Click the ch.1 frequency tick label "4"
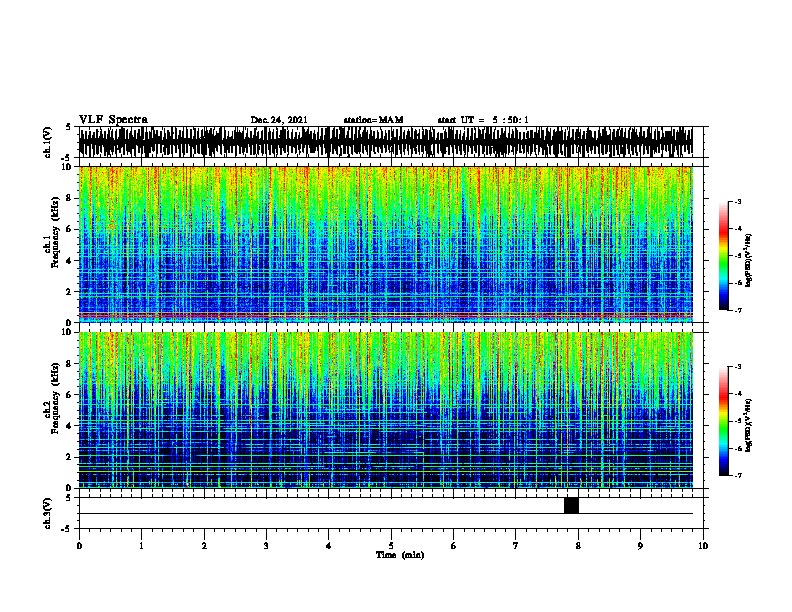This screenshot has width=792, height=612. pyautogui.click(x=69, y=261)
